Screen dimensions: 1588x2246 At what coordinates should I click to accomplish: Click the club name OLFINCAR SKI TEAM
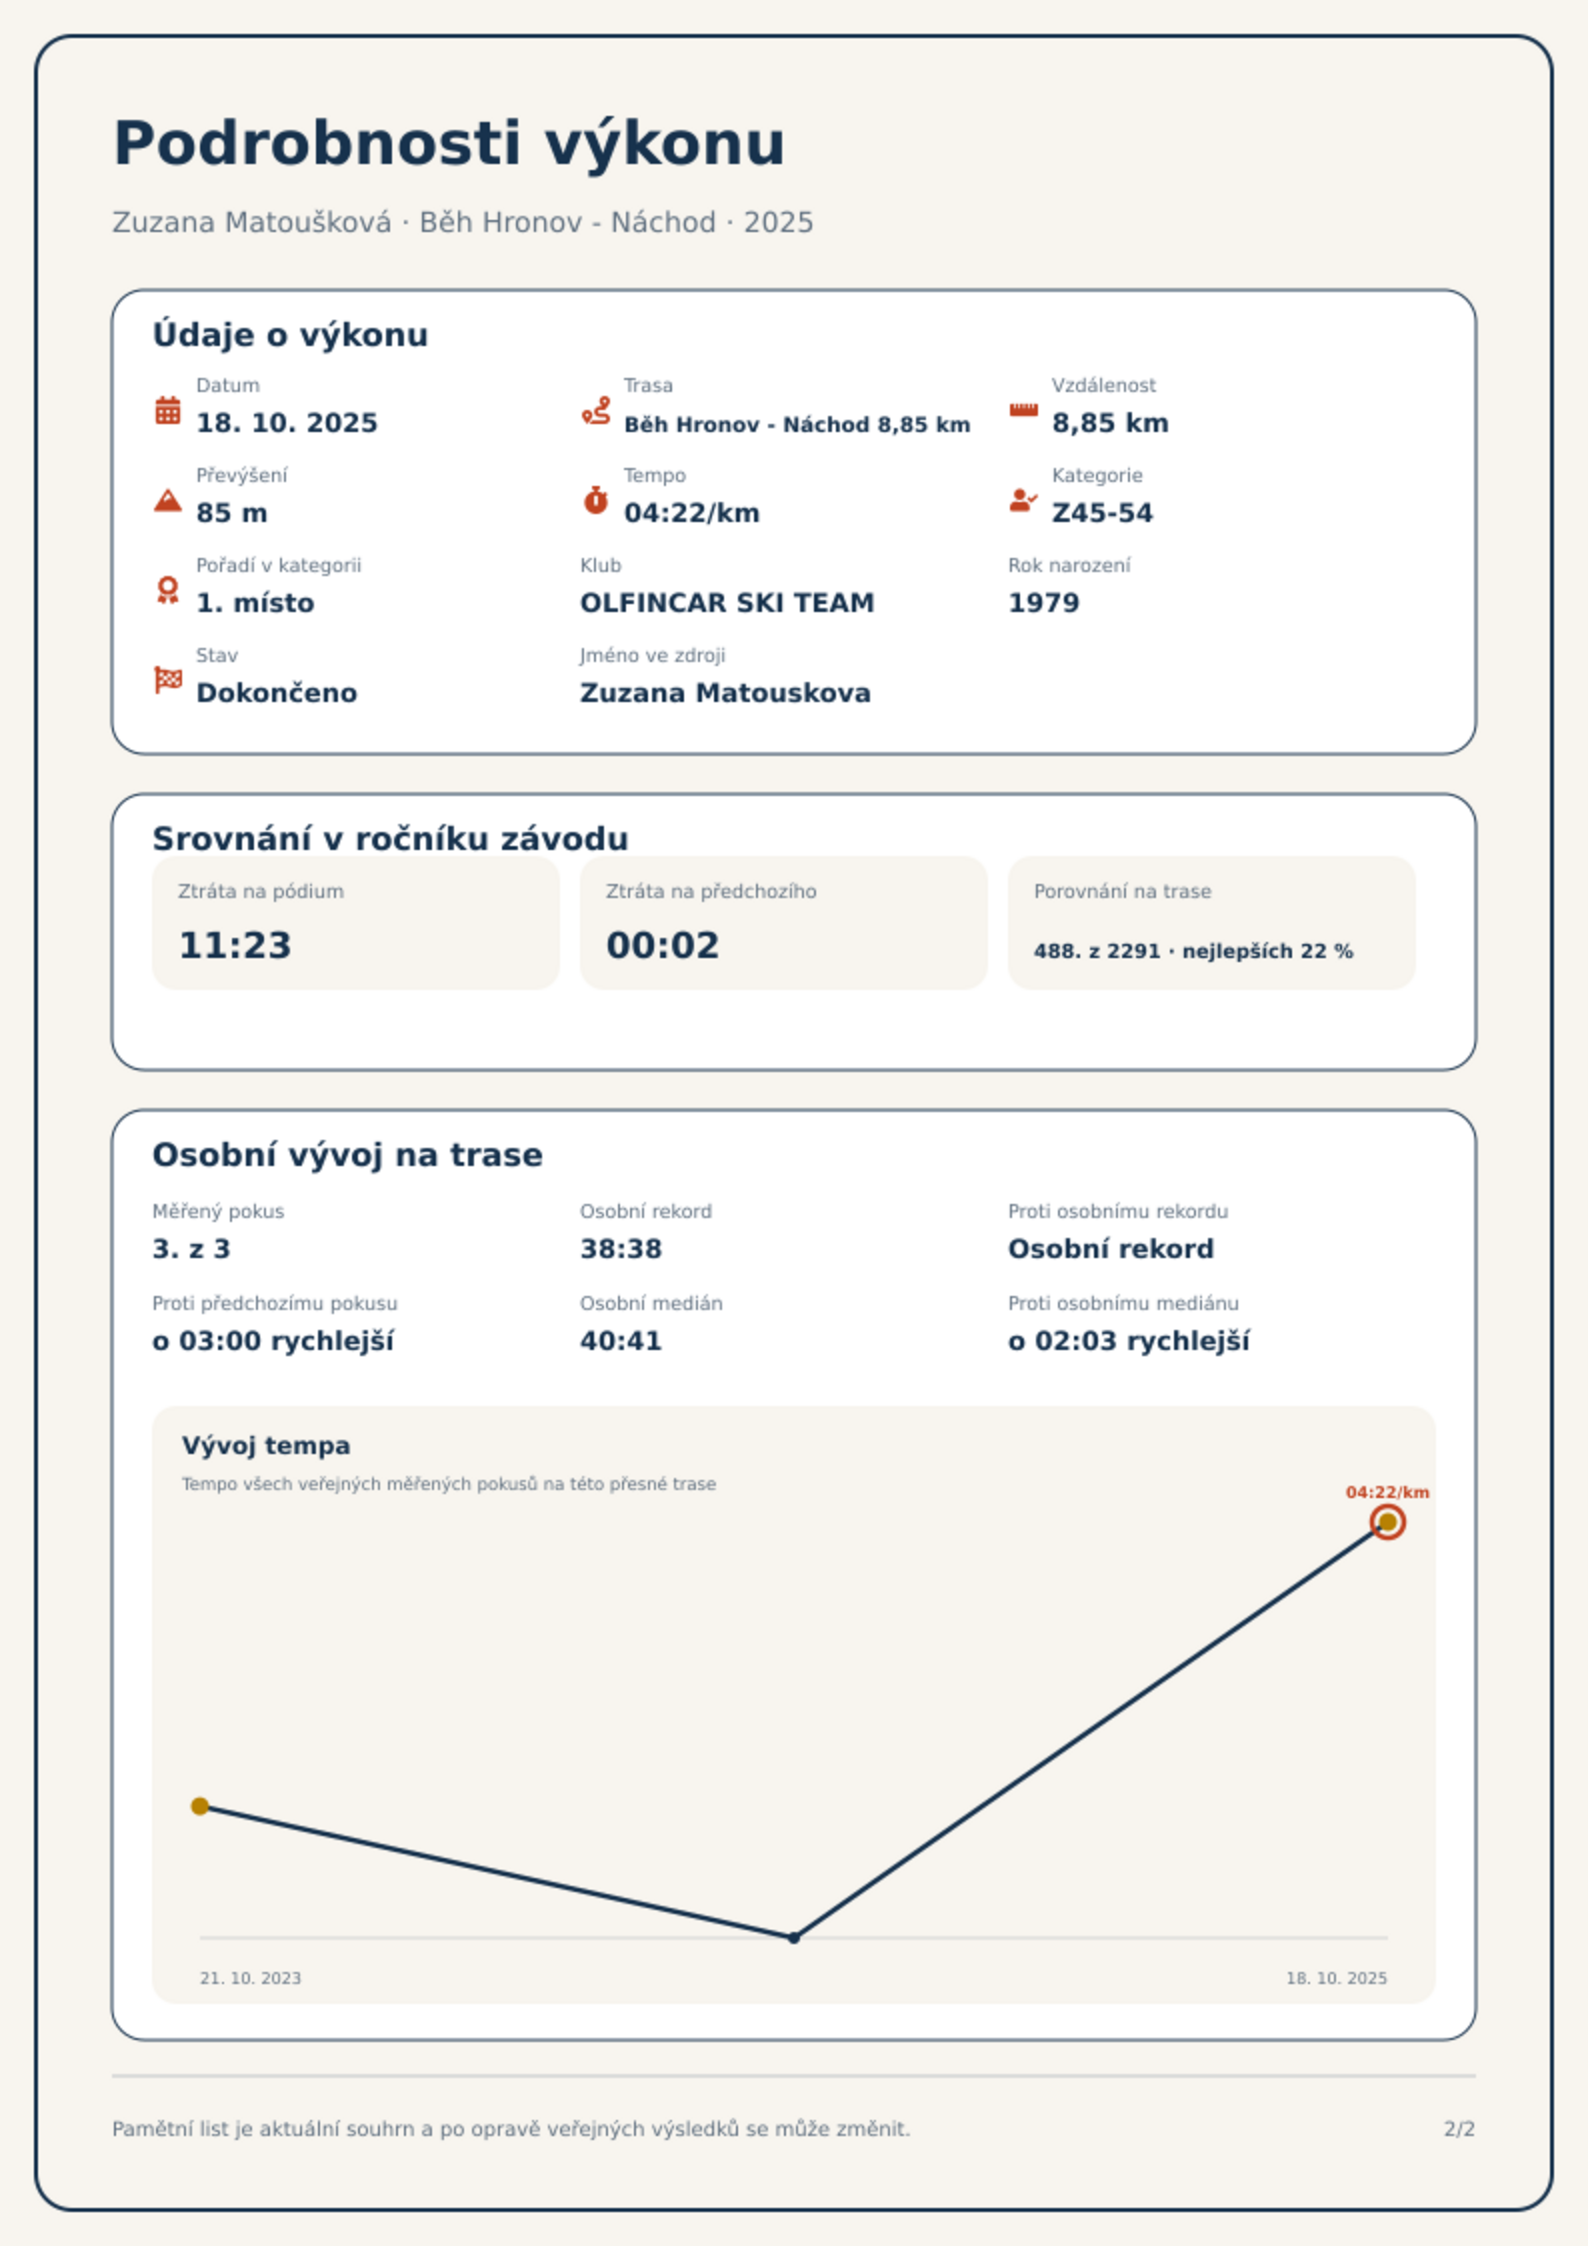coord(727,603)
